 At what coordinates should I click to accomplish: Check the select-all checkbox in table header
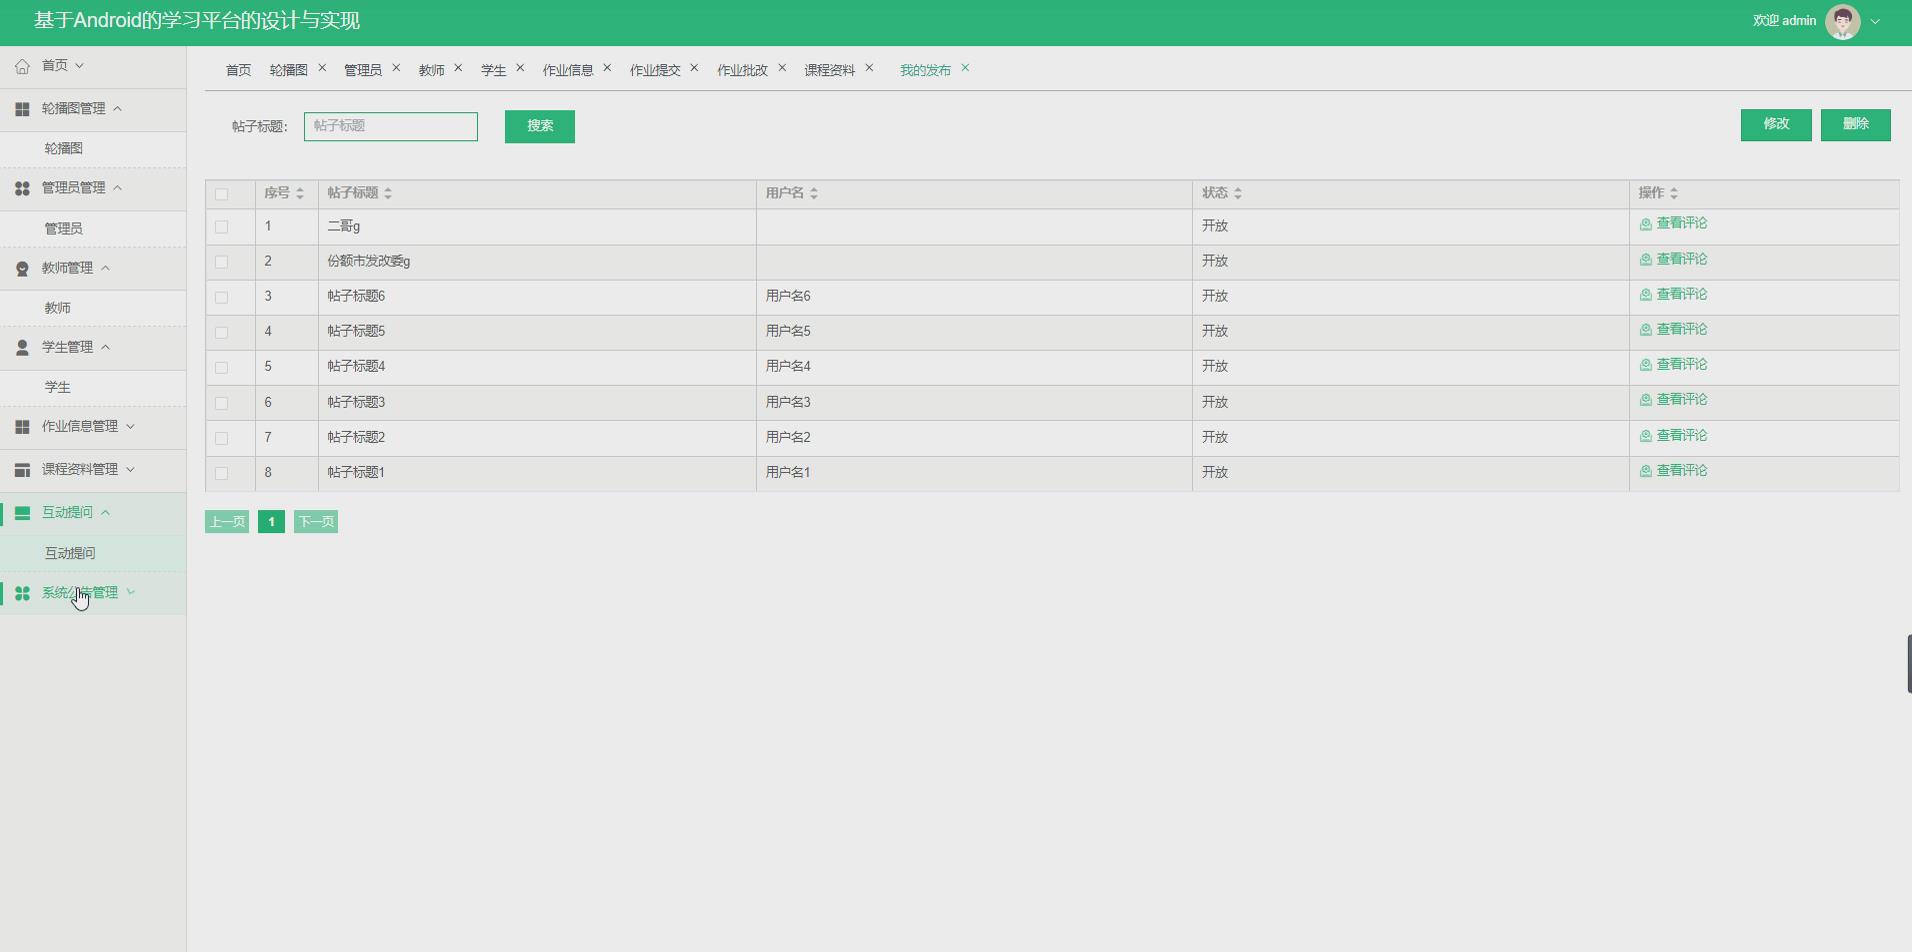coord(221,194)
